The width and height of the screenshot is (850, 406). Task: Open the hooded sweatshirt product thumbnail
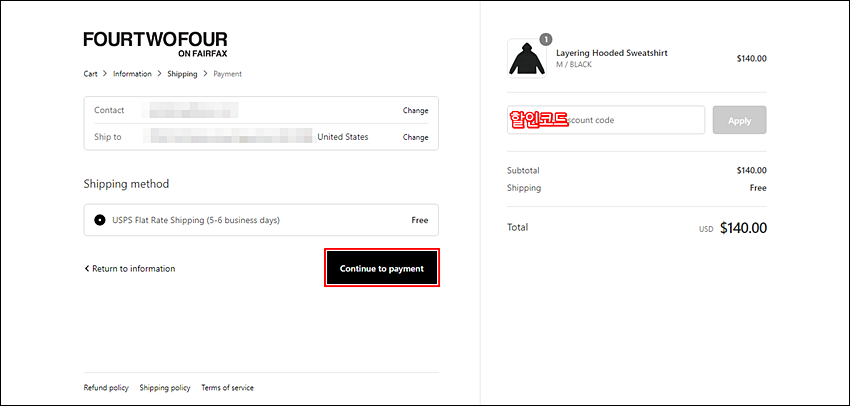tap(527, 58)
